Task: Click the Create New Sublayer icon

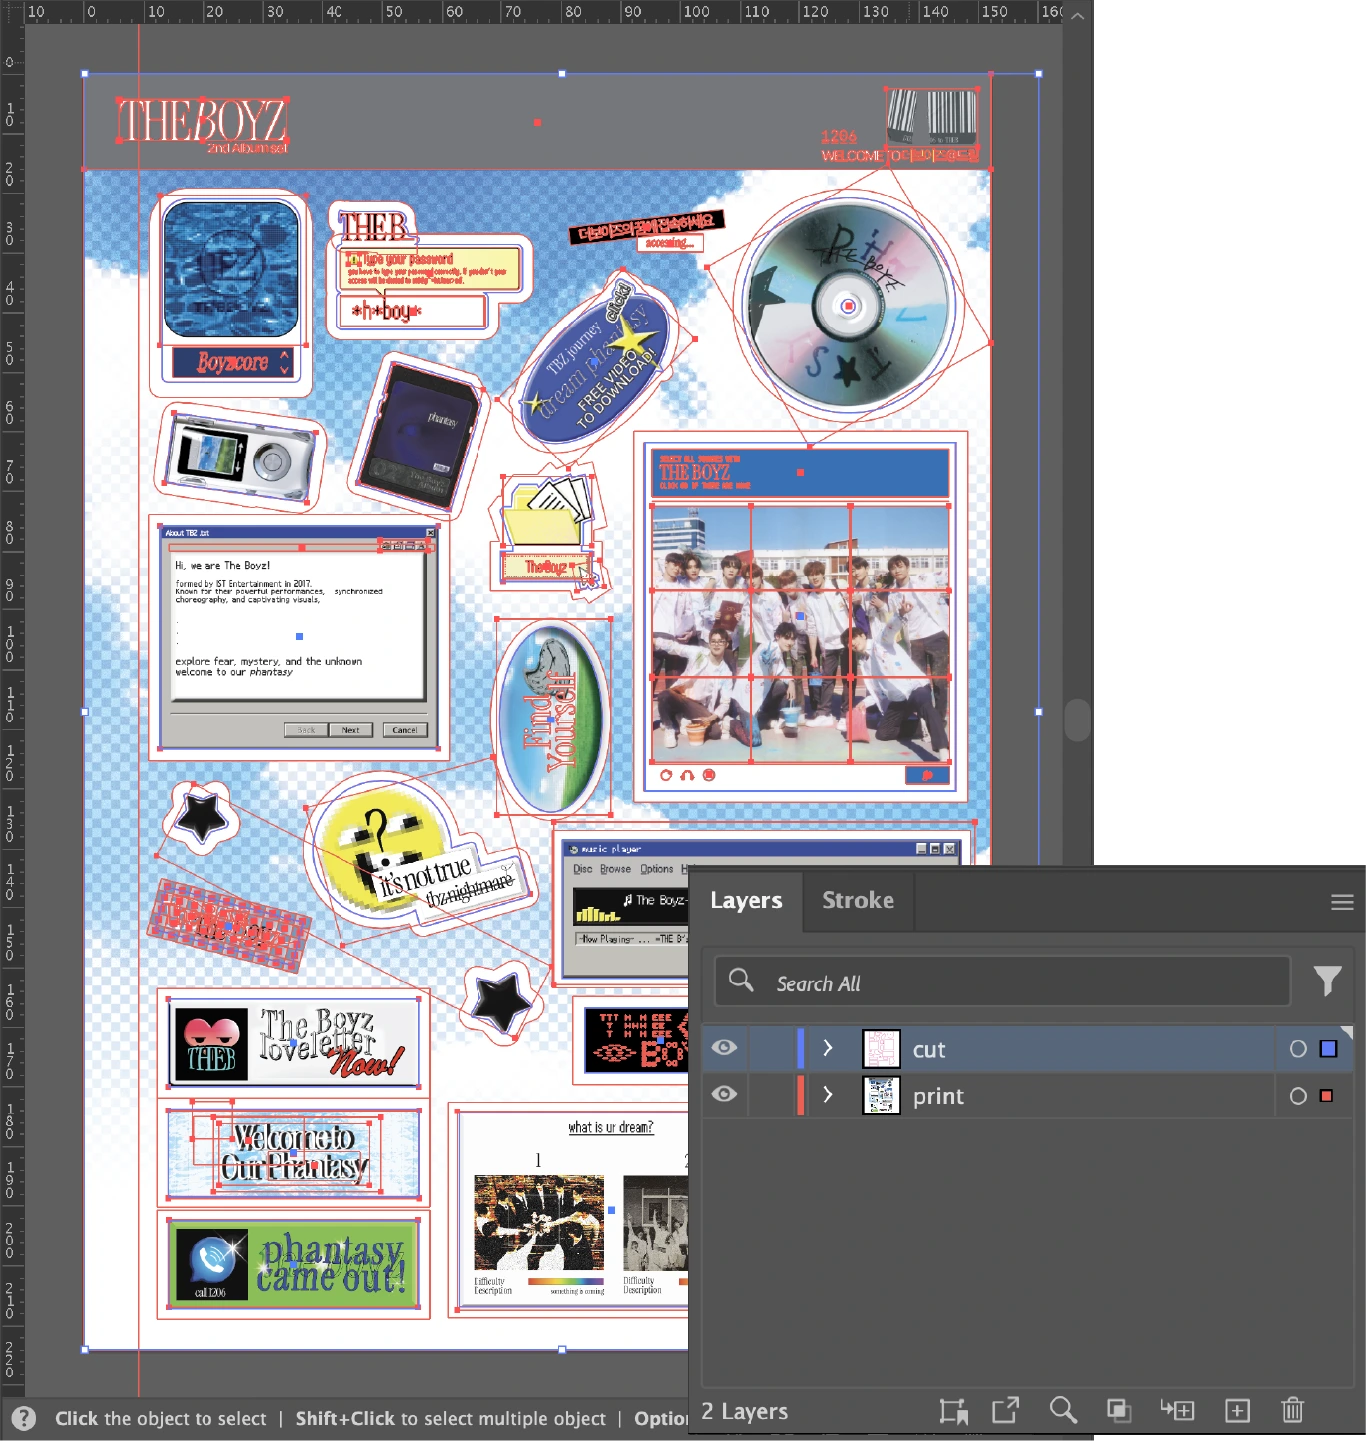Action: point(1177,1411)
